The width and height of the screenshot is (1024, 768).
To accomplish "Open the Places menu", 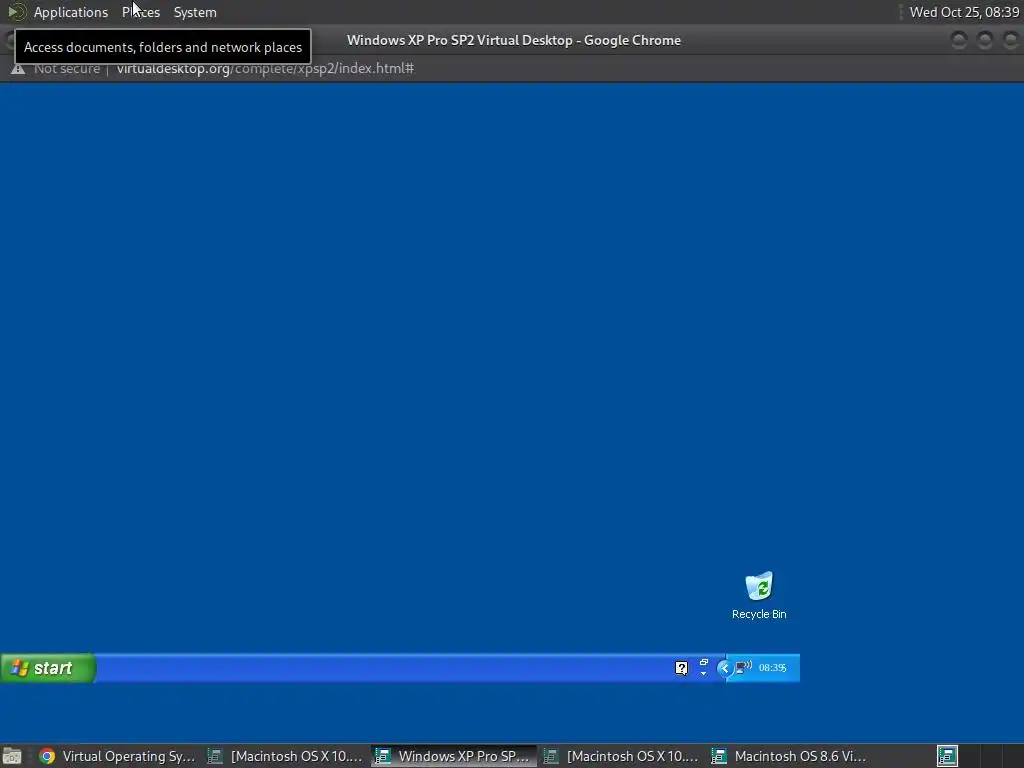I will [x=141, y=12].
